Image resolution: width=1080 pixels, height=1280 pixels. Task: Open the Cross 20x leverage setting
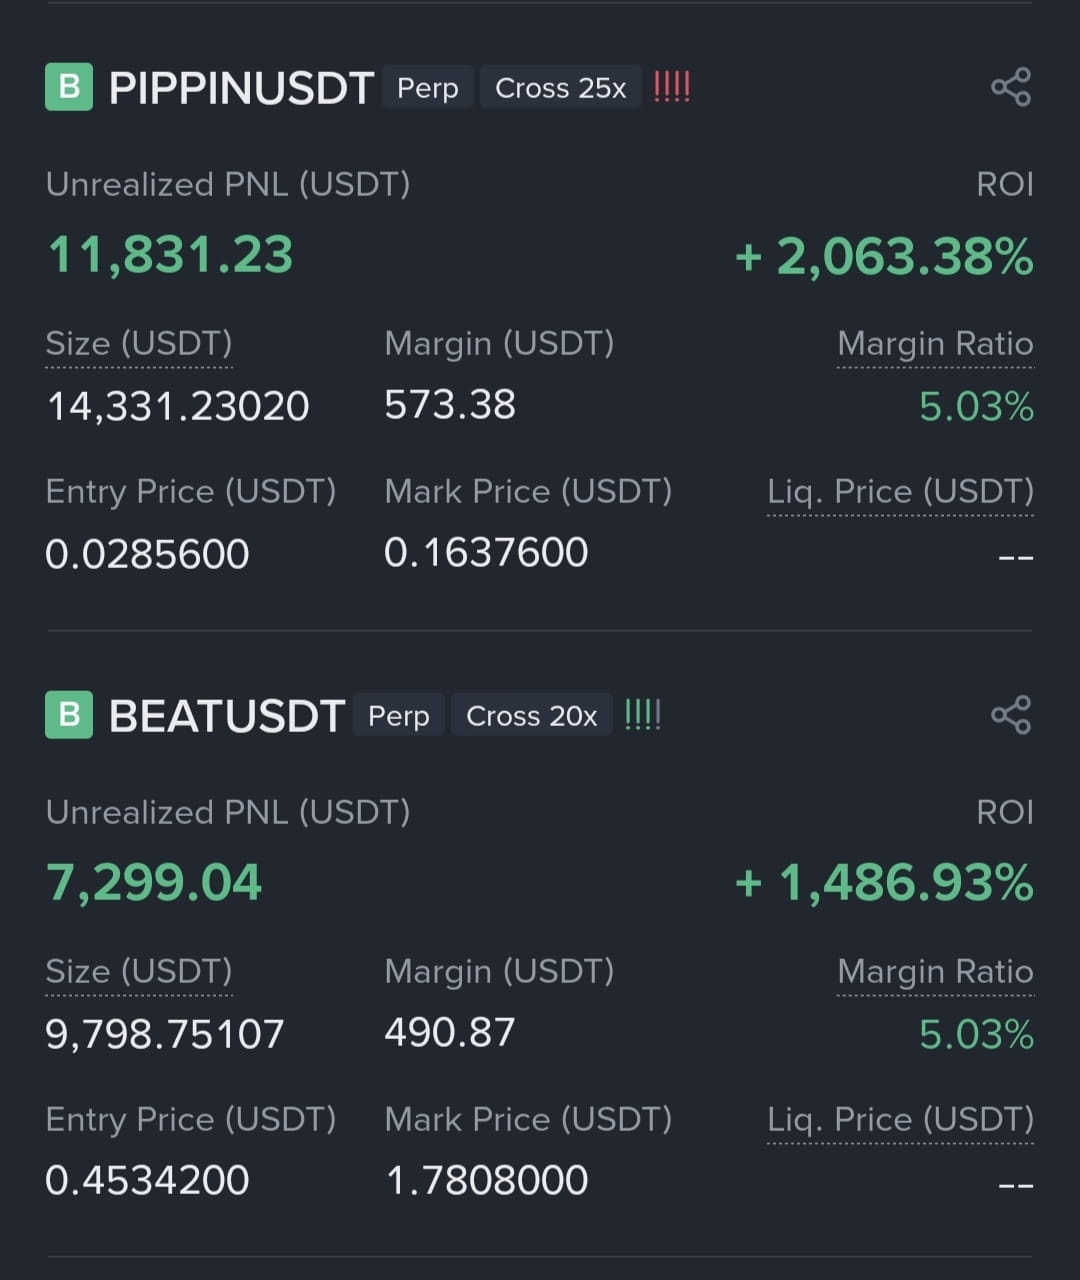[x=531, y=716]
